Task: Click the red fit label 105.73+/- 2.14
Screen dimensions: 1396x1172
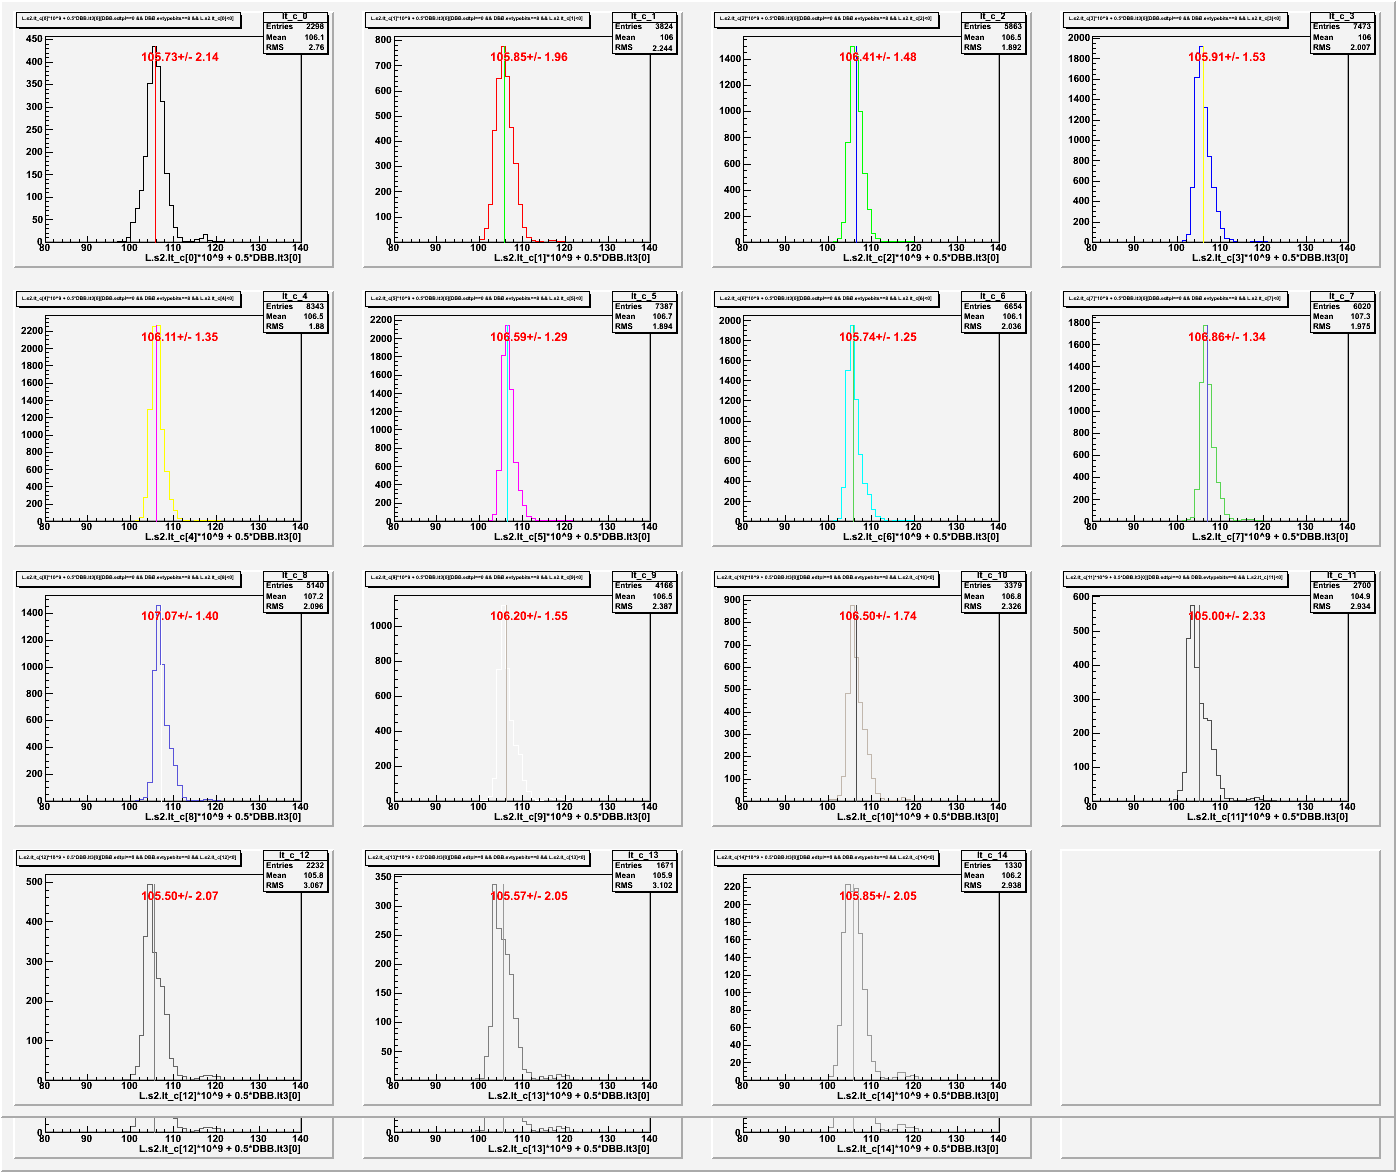Action: [x=180, y=57]
